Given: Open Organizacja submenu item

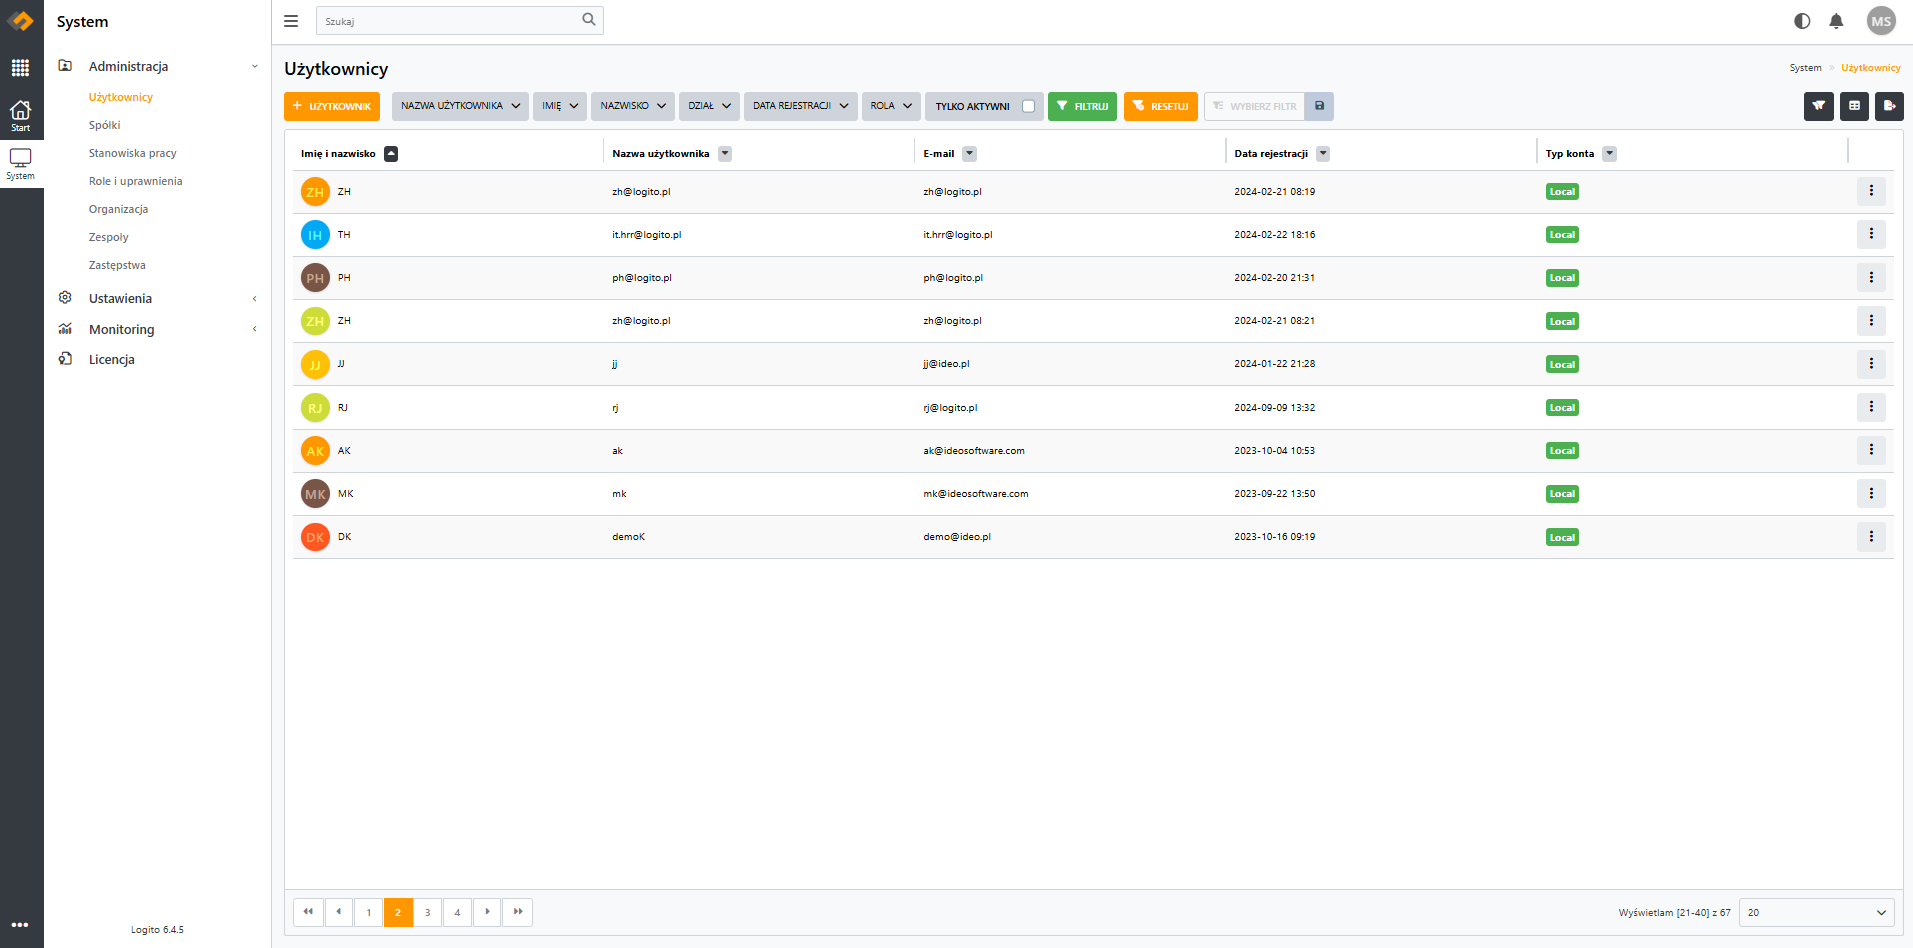Looking at the screenshot, I should pos(118,209).
